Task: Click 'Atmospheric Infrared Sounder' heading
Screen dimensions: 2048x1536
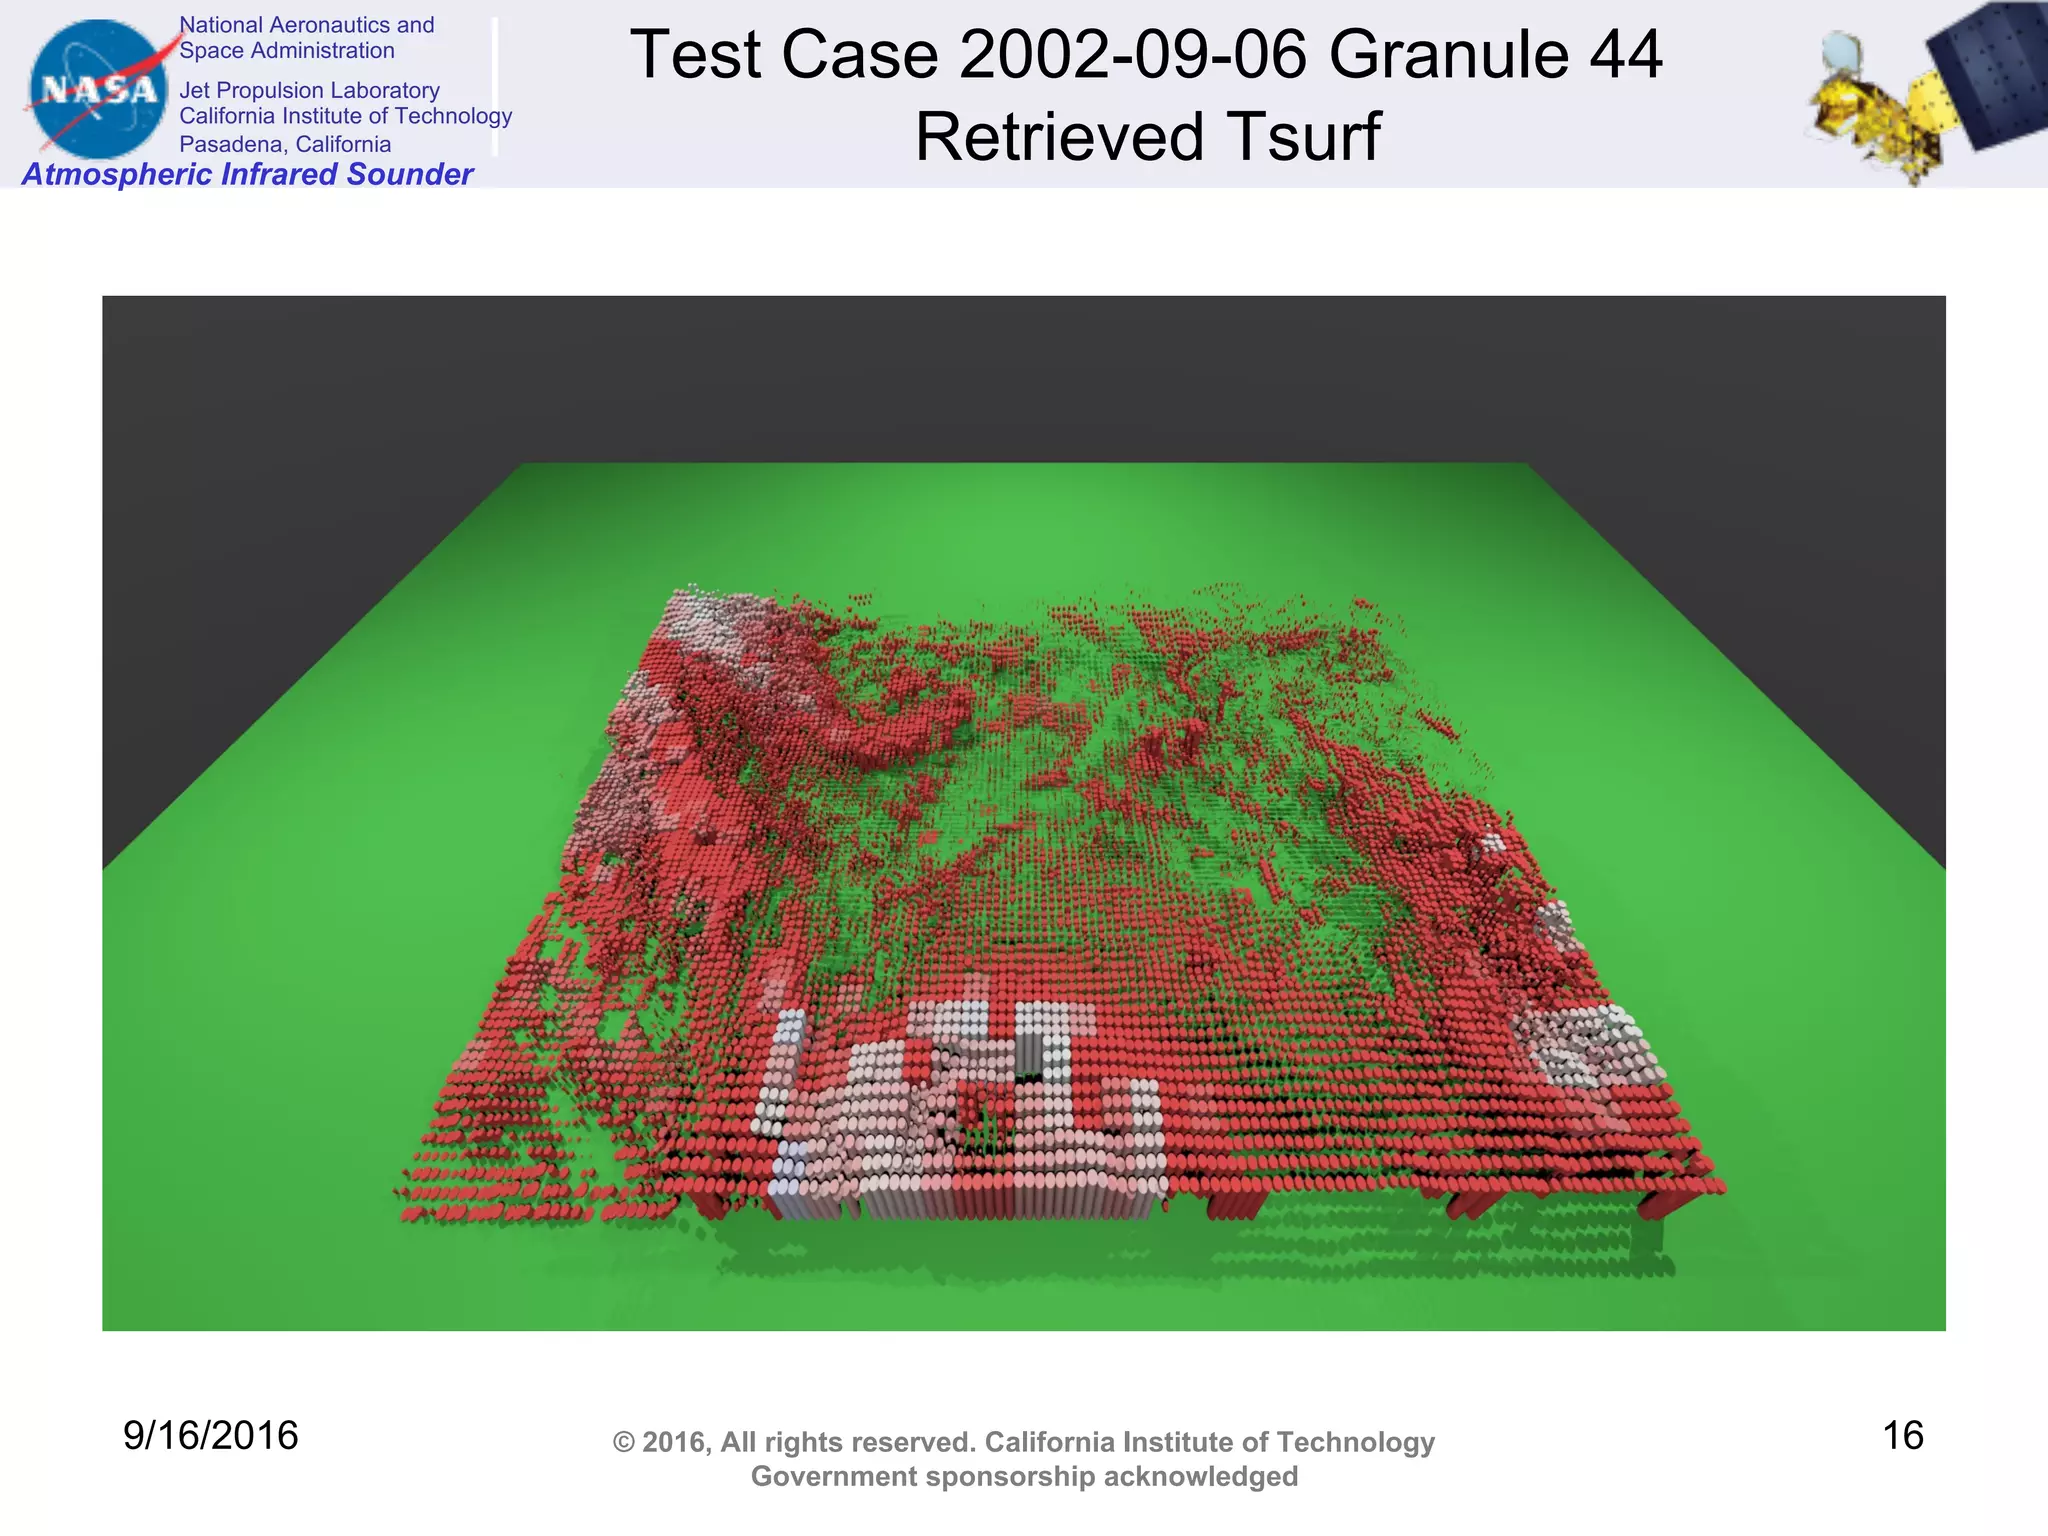Action: (247, 174)
